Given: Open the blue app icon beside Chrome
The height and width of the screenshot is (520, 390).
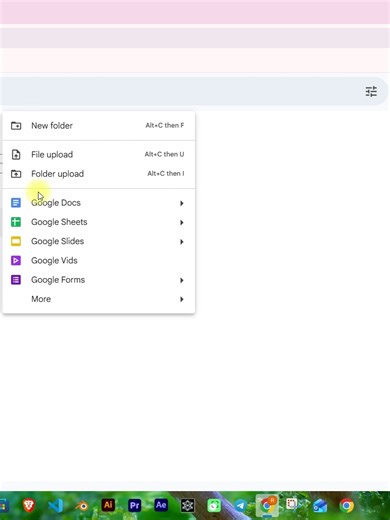Looking at the screenshot, I should point(320,506).
